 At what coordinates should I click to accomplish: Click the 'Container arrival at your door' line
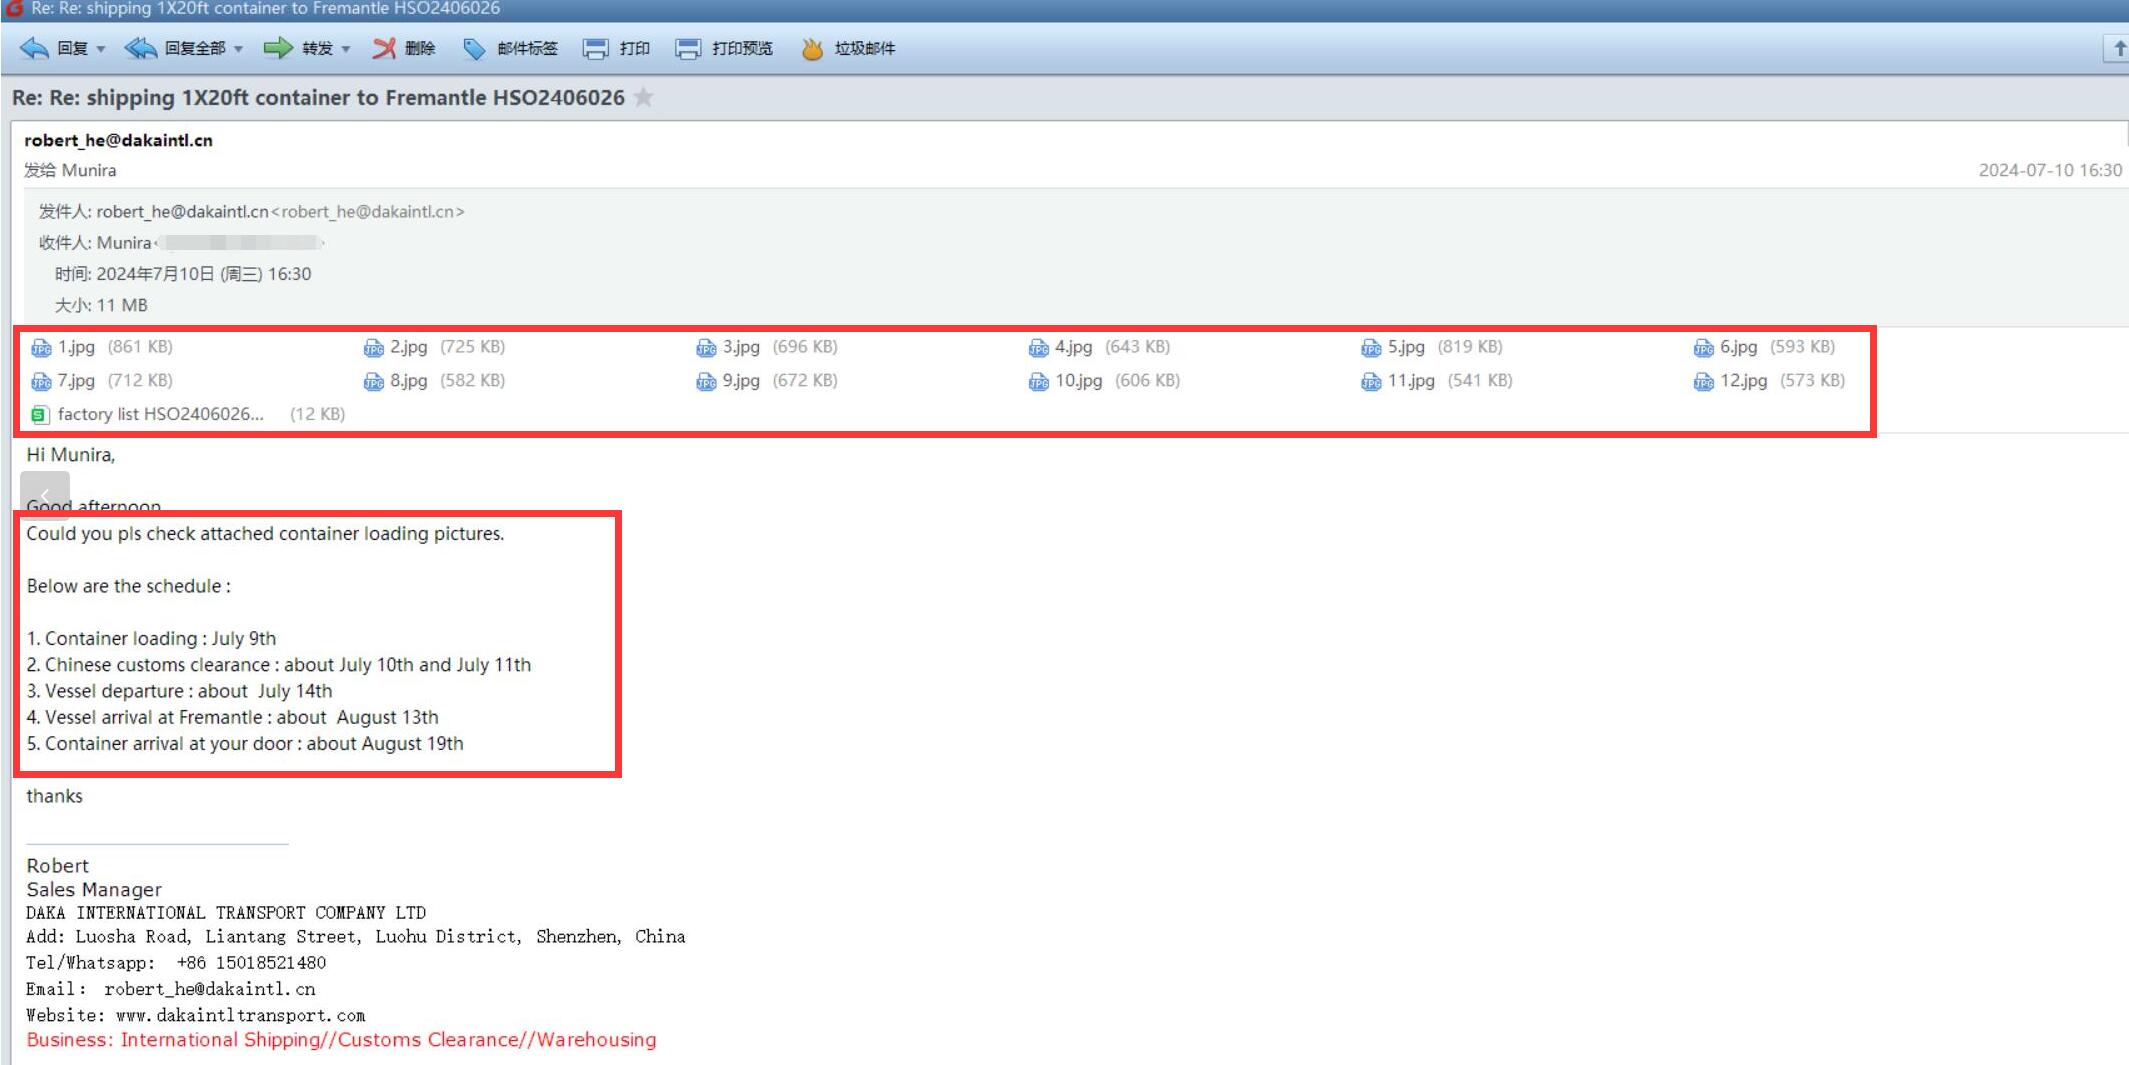click(245, 743)
